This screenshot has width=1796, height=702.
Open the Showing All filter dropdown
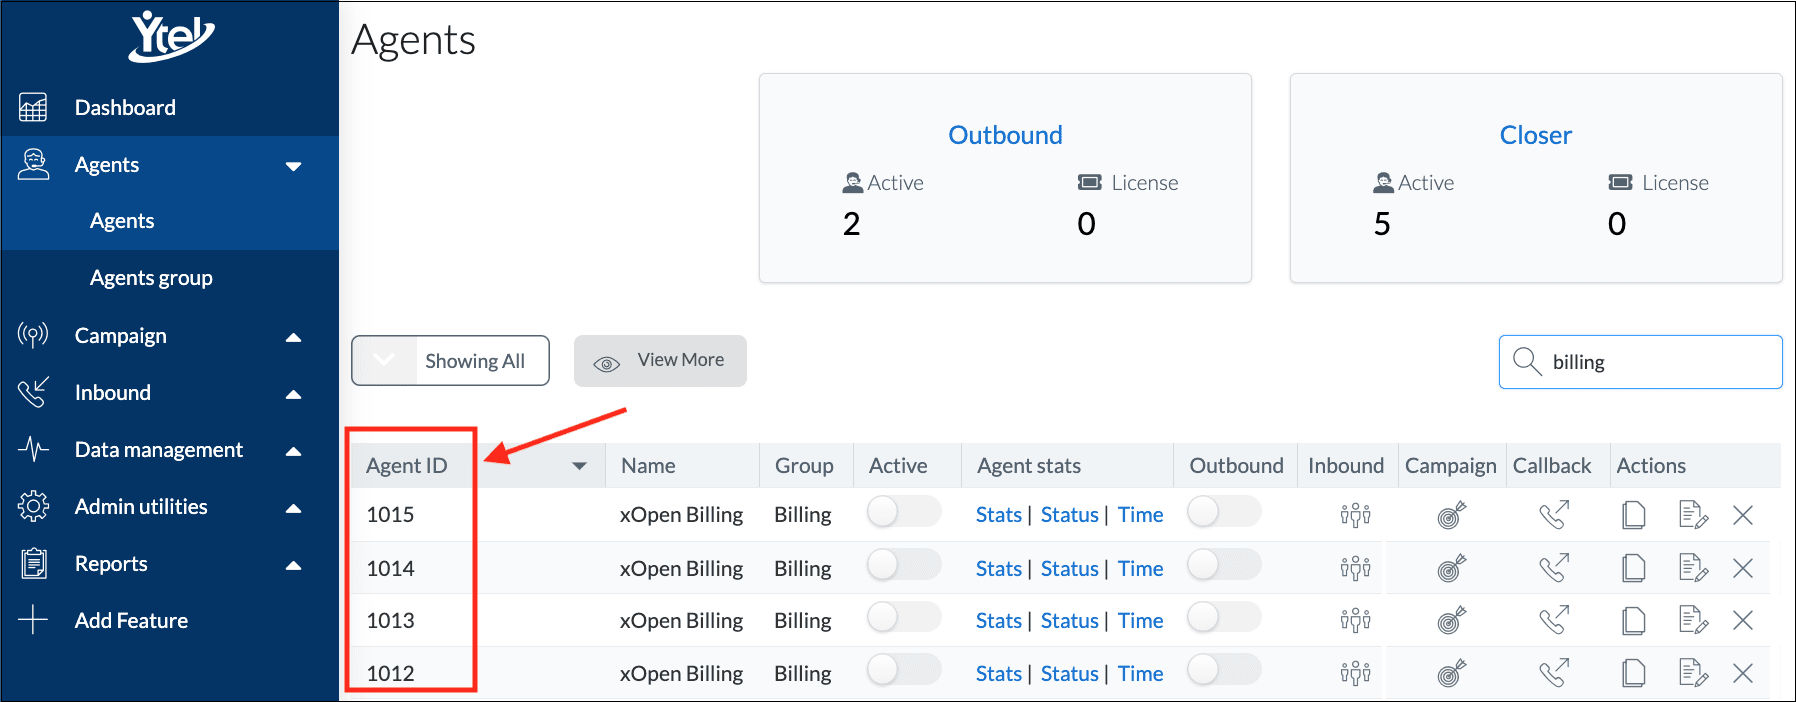tap(450, 360)
